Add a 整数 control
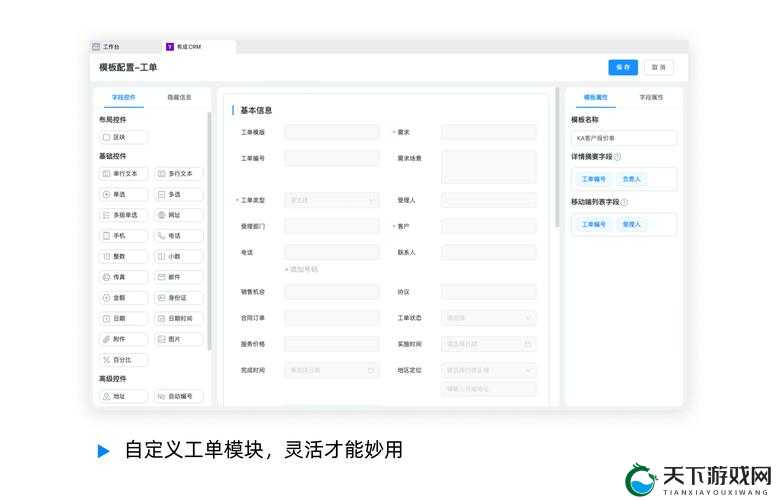The image size is (778, 500). [x=123, y=256]
